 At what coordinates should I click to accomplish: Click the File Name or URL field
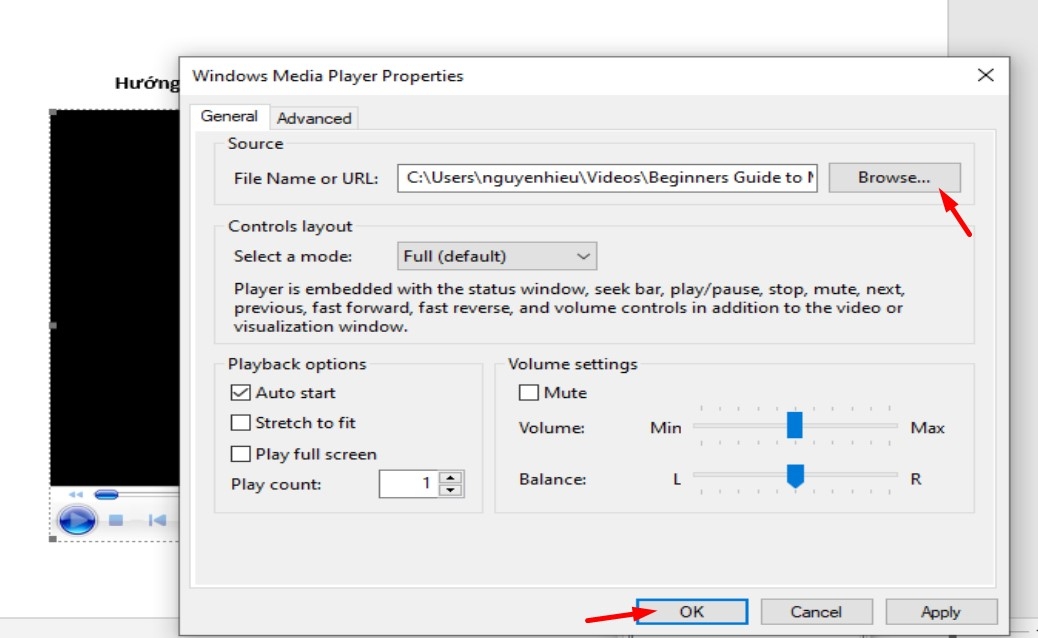pos(607,178)
